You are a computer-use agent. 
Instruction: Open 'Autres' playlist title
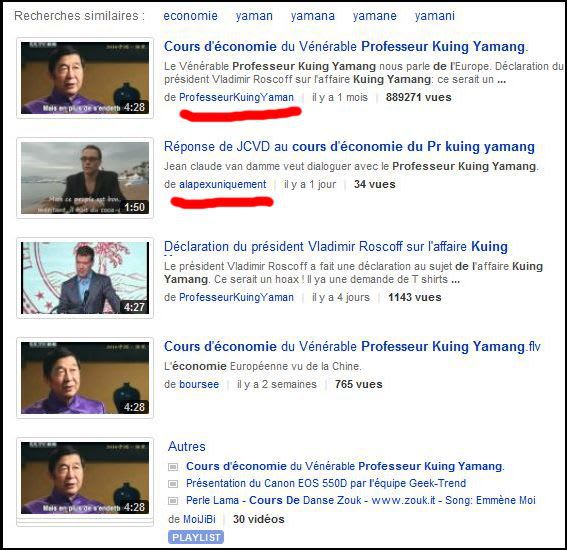[187, 446]
